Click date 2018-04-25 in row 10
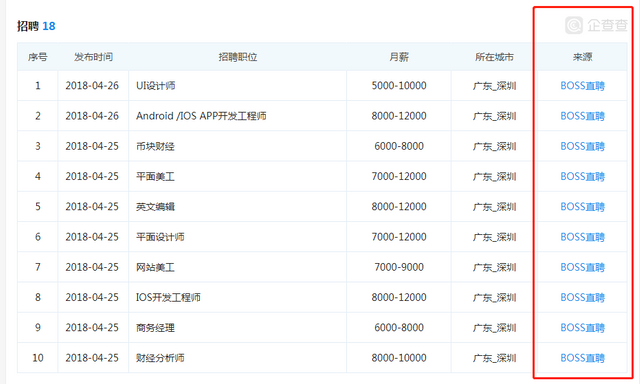The image size is (640, 384). point(92,358)
